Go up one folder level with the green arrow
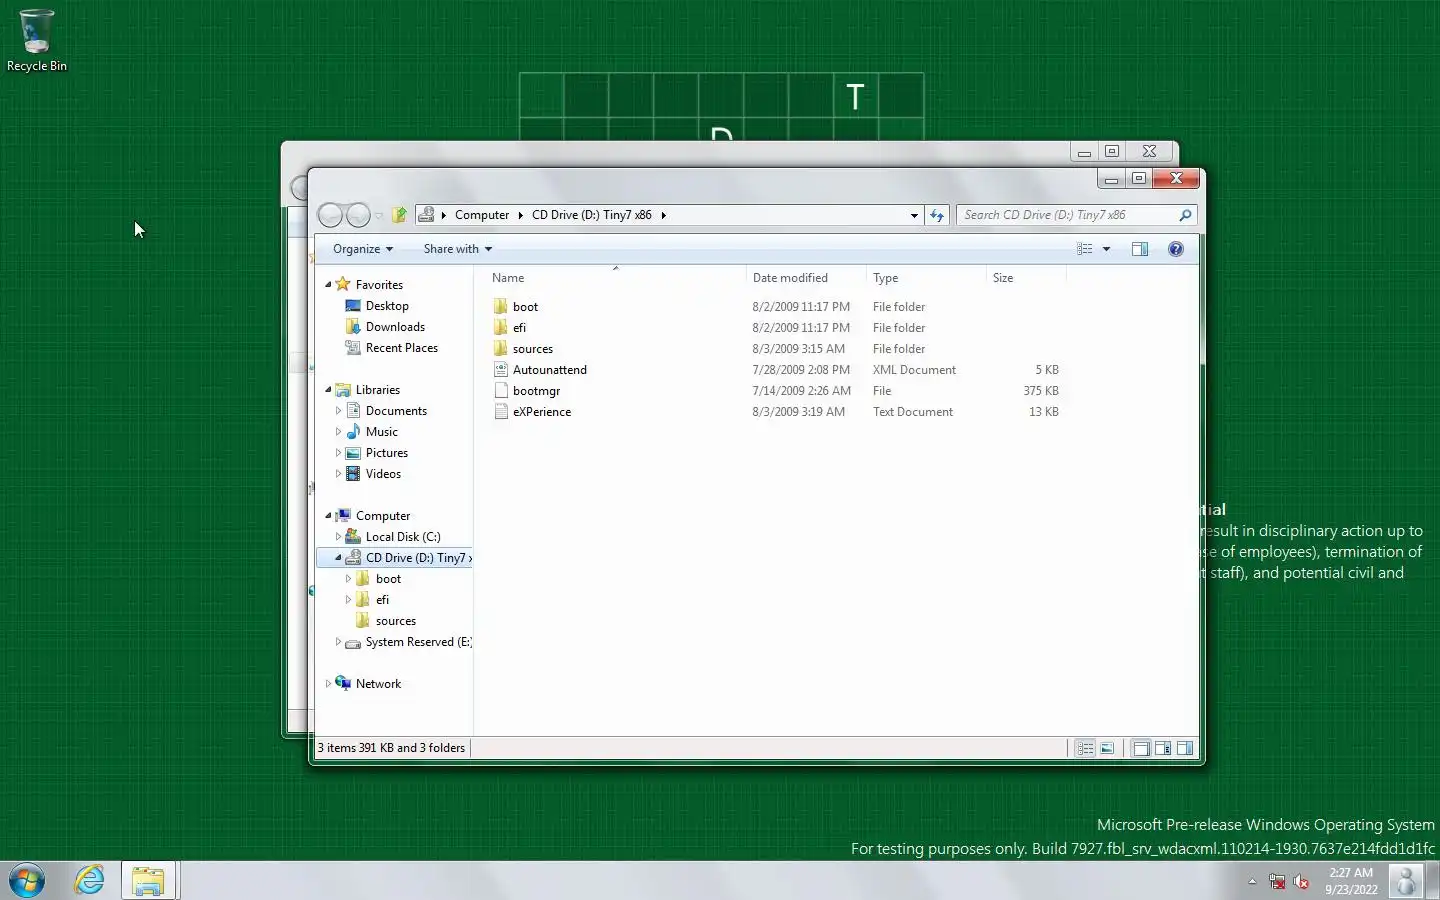 click(x=399, y=215)
